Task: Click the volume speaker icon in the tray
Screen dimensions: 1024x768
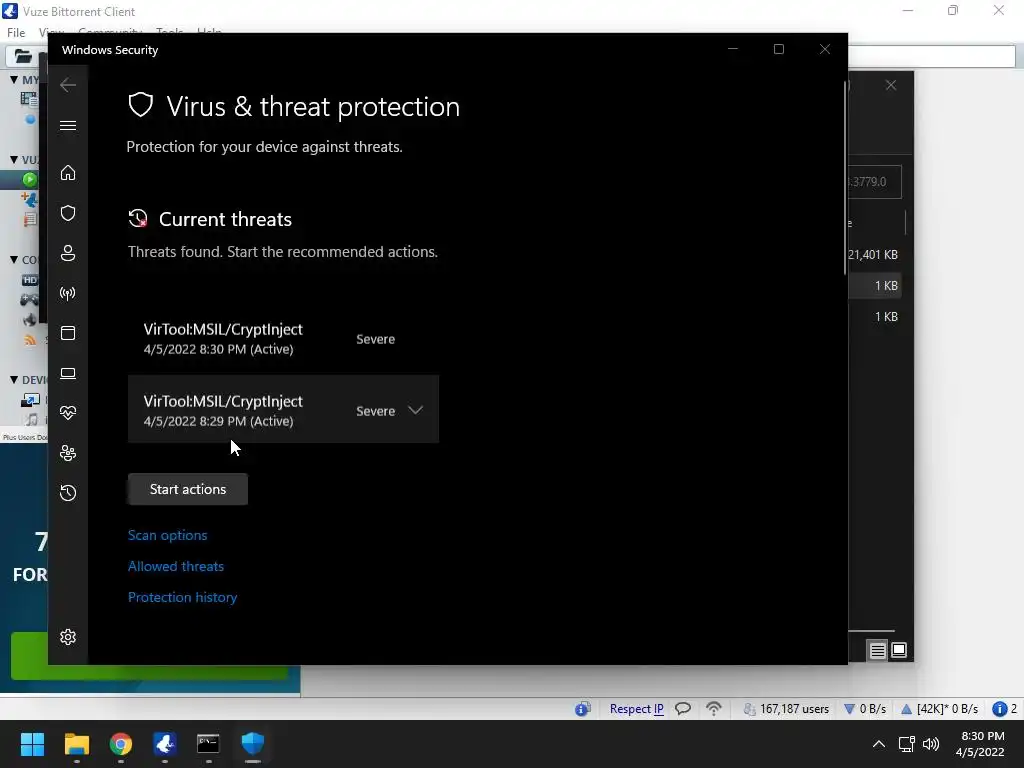Action: 931,744
